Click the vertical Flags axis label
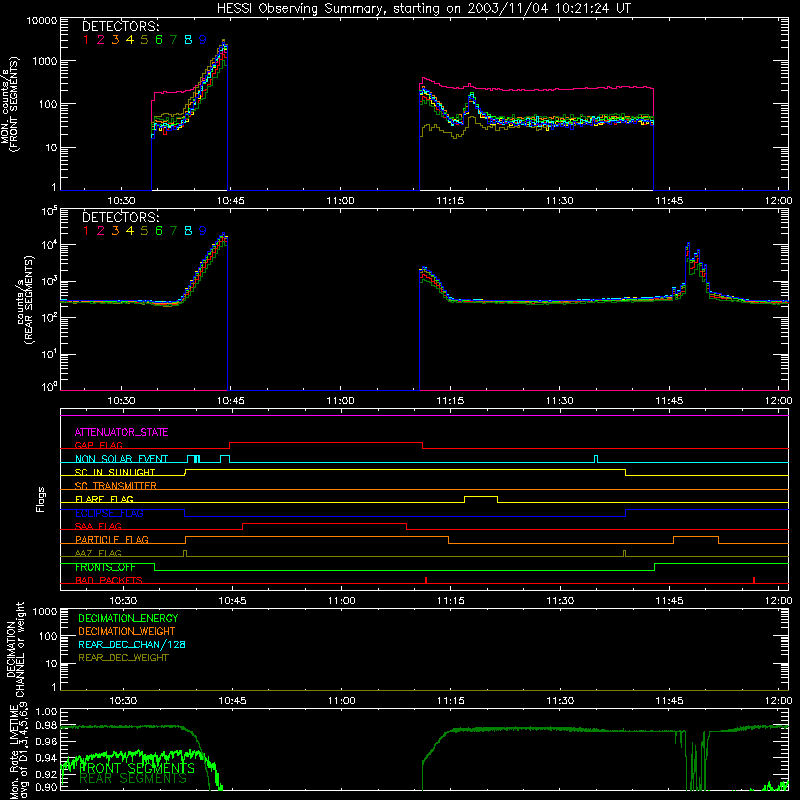Screen dimensions: 800x800 (x=41, y=499)
